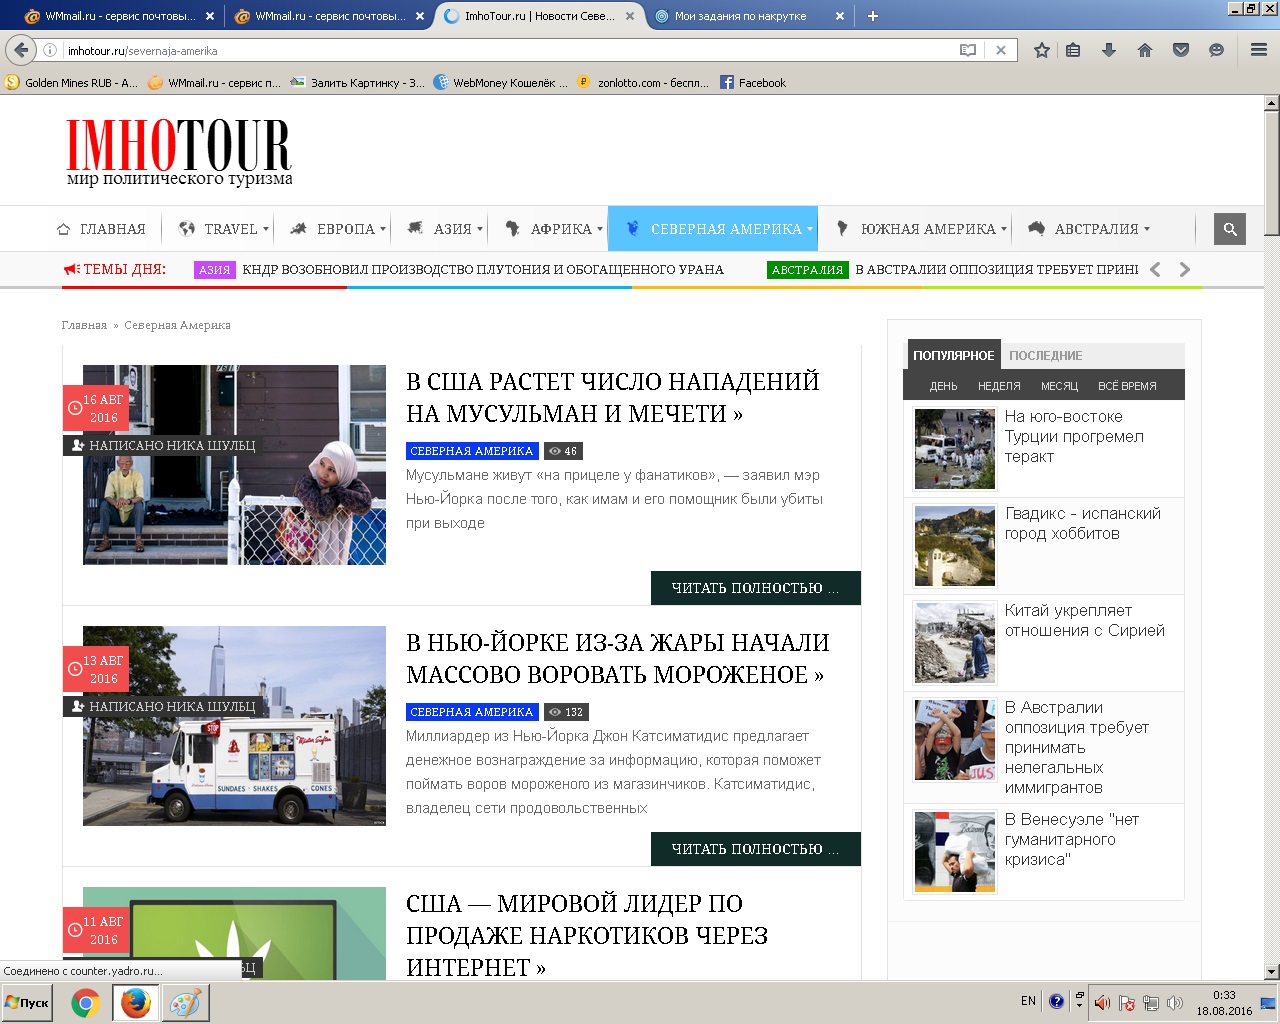Click Muslims article thumbnail image
The height and width of the screenshot is (1024, 1280).
[x=234, y=464]
